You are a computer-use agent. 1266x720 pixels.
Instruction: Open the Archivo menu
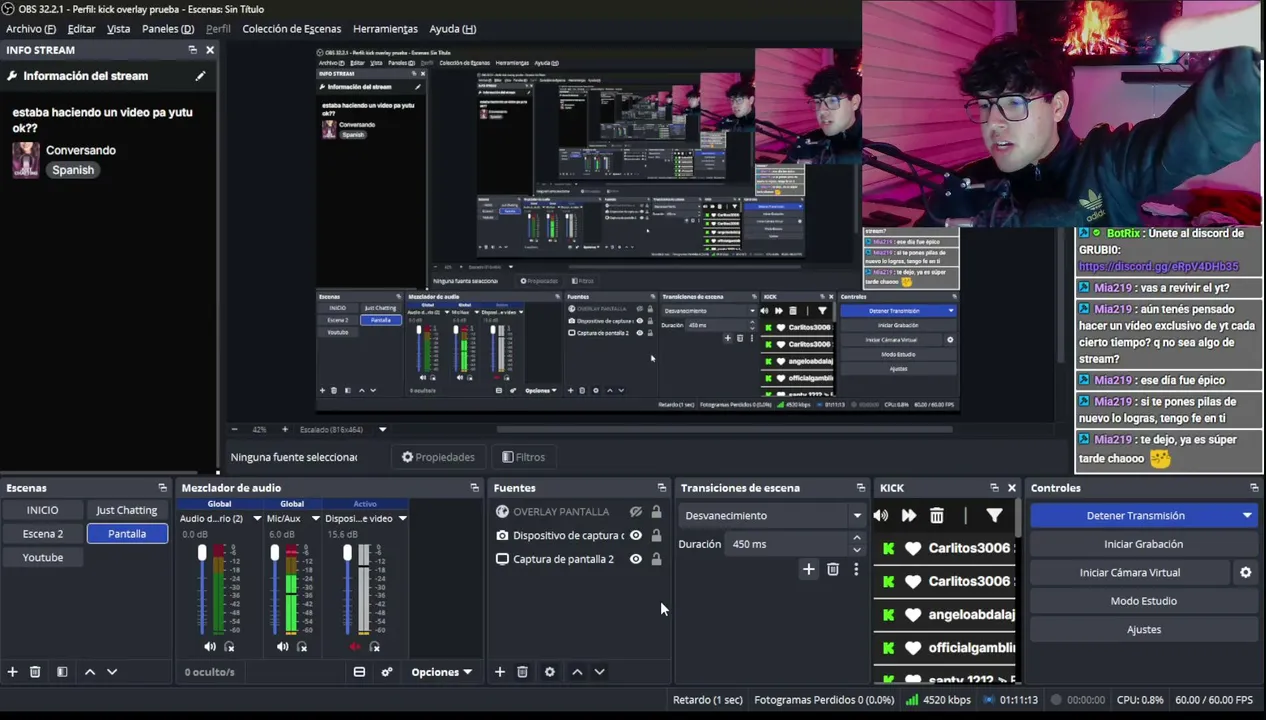click(31, 29)
